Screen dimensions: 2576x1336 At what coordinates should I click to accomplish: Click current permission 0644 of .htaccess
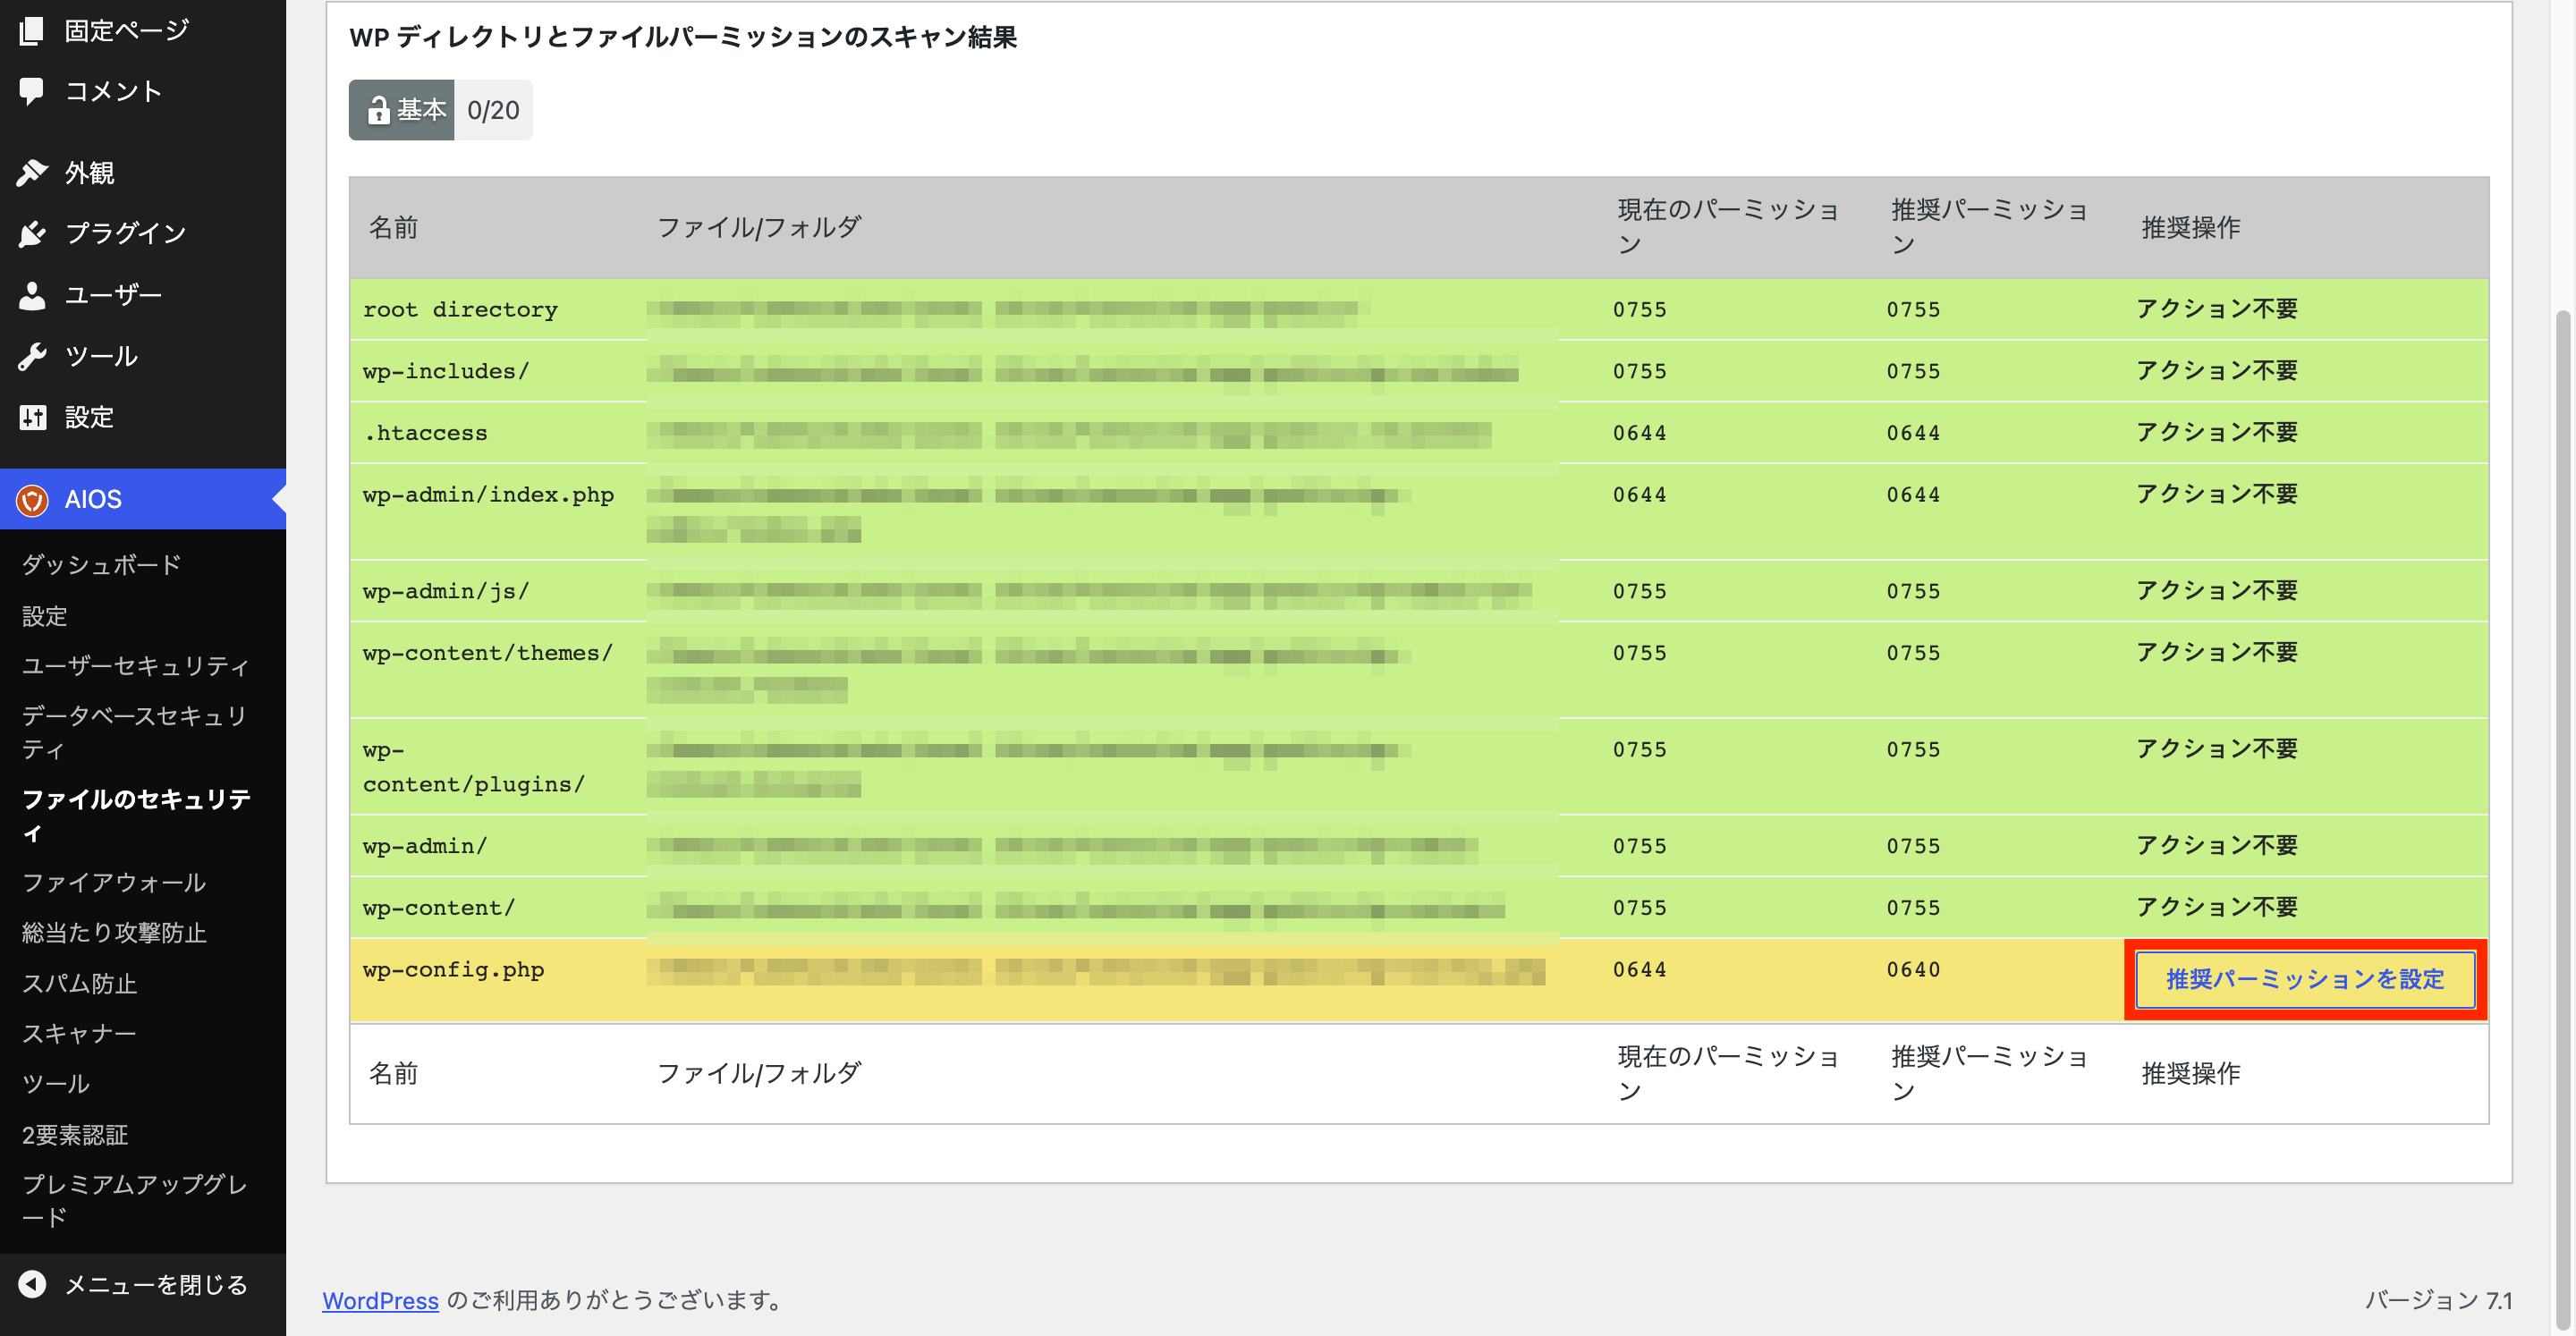pyautogui.click(x=1640, y=433)
